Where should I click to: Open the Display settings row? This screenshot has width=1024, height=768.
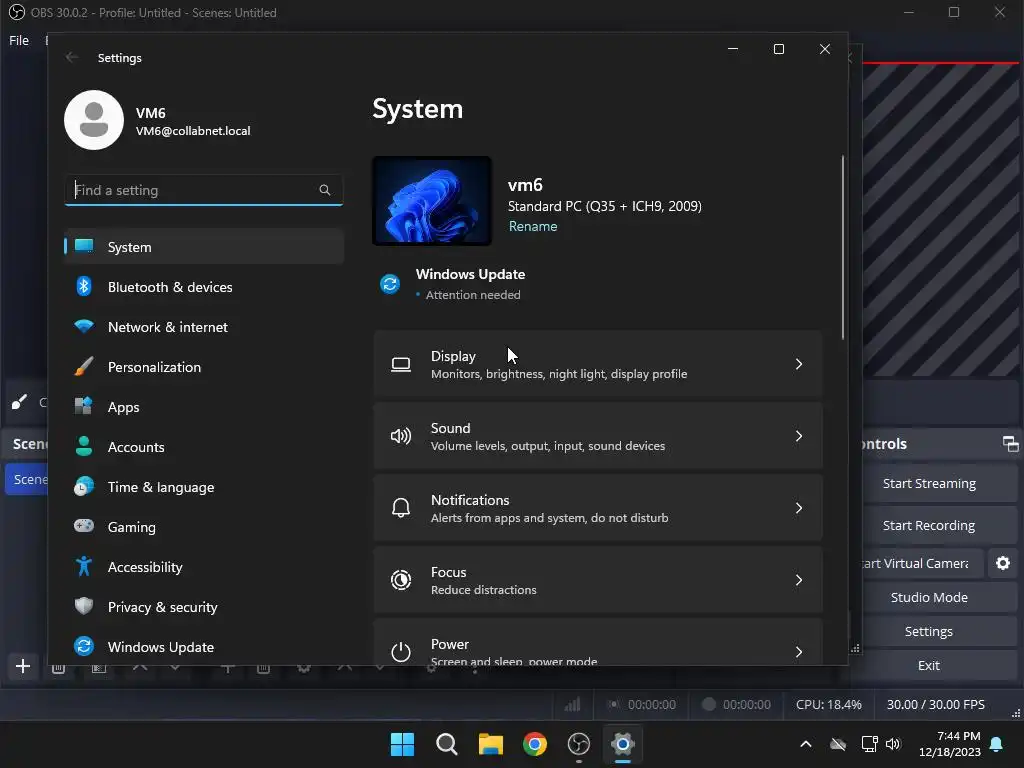pos(598,364)
